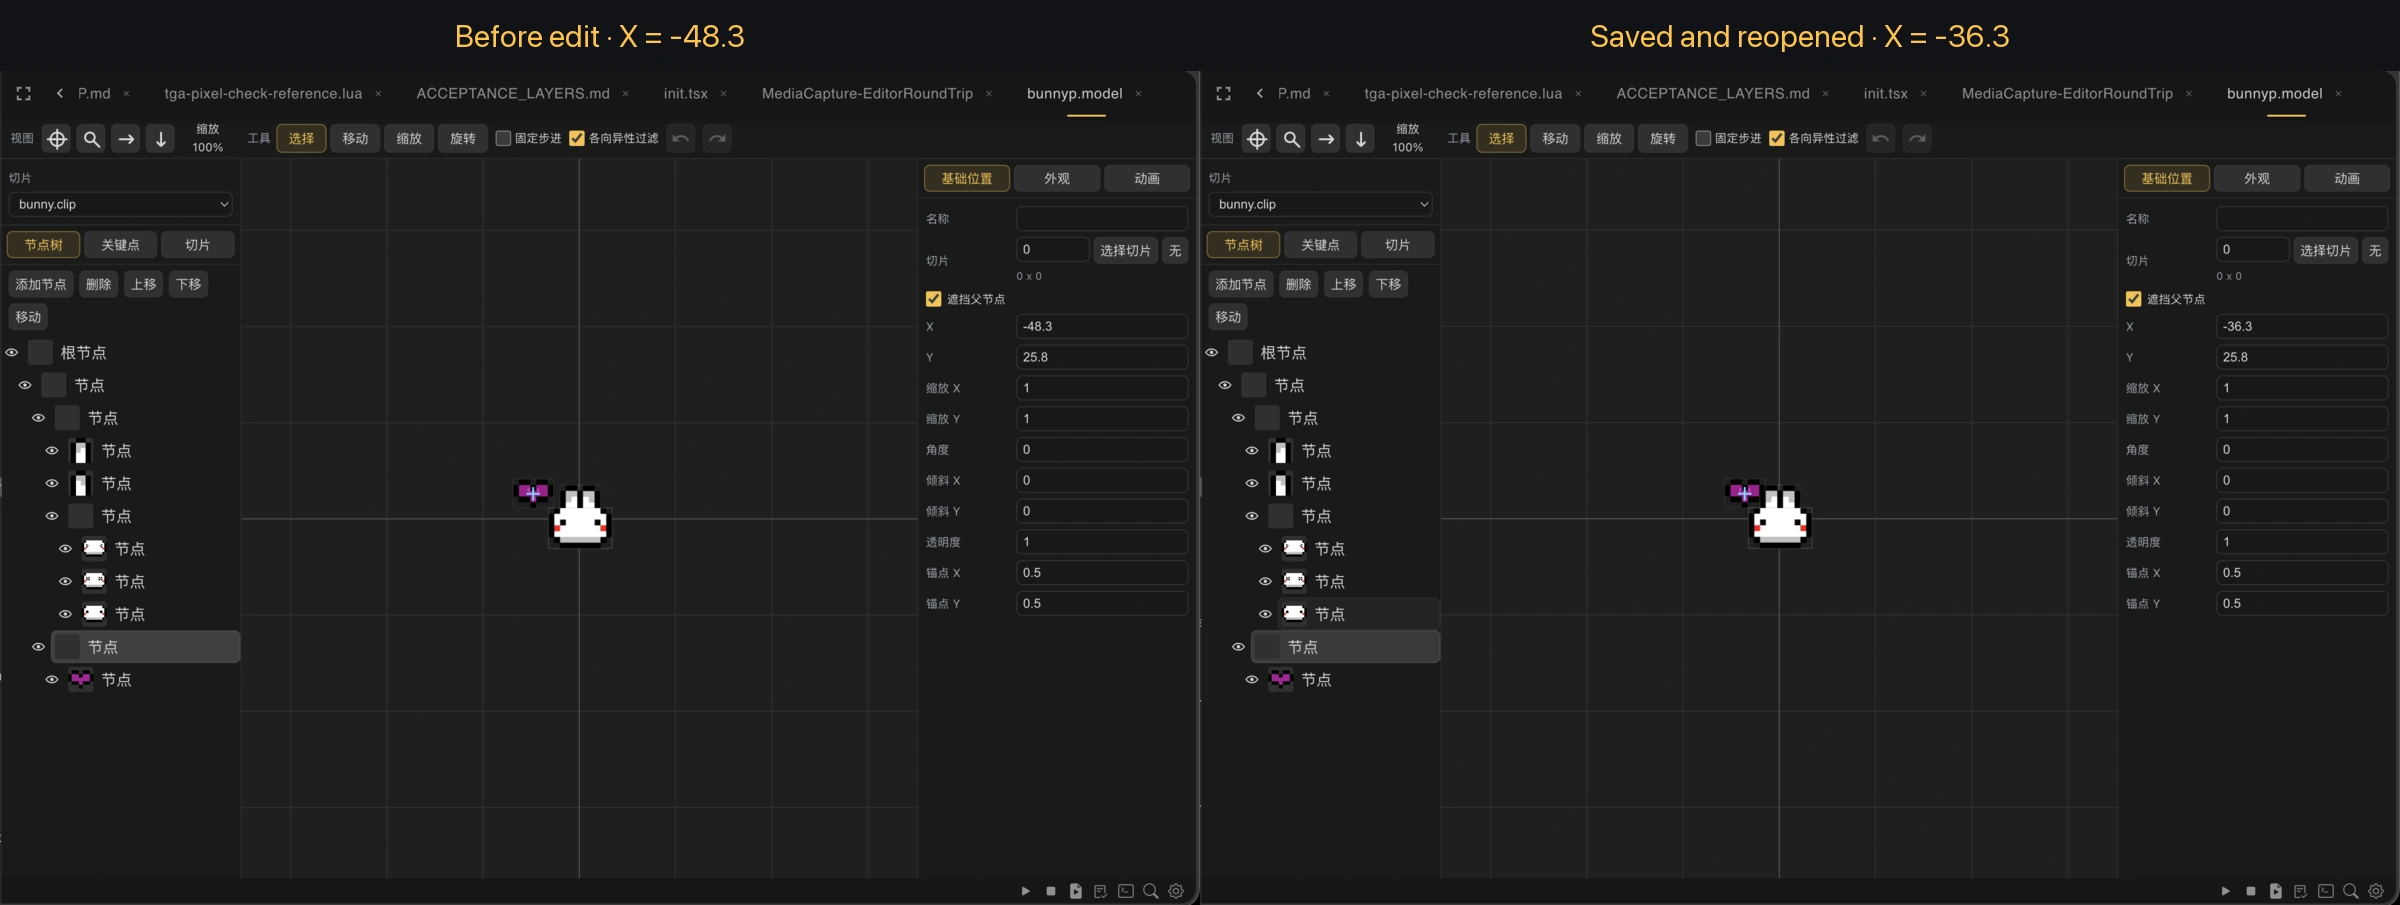This screenshot has width=2400, height=905.
Task: Open the 外观 tab in the left window
Action: (x=1057, y=178)
